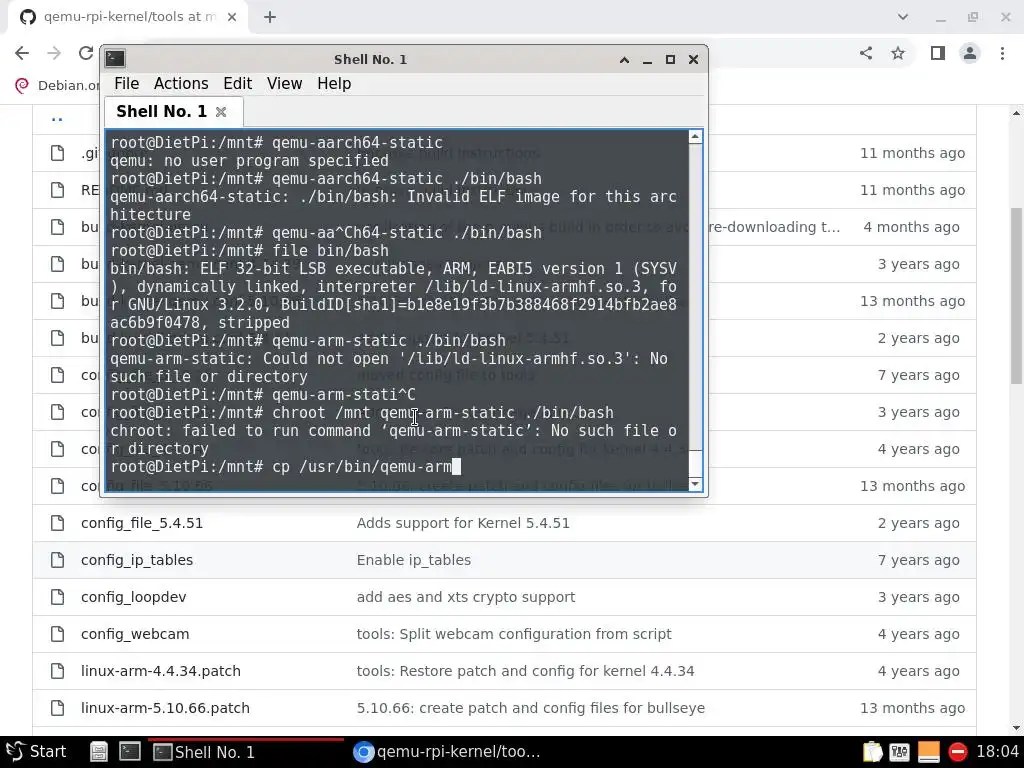Open the Edit menu in the terminal
The width and height of the screenshot is (1024, 768).
pos(237,84)
